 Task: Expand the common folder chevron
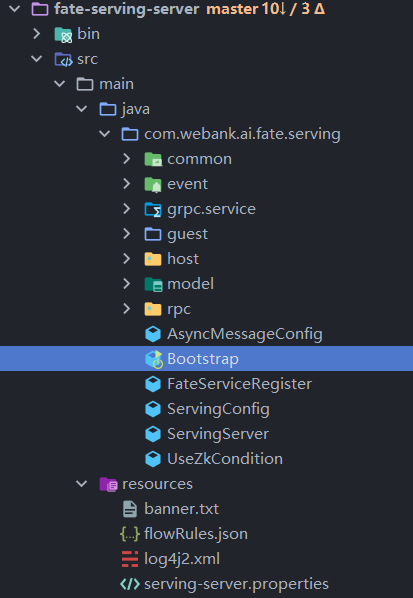pos(127,159)
